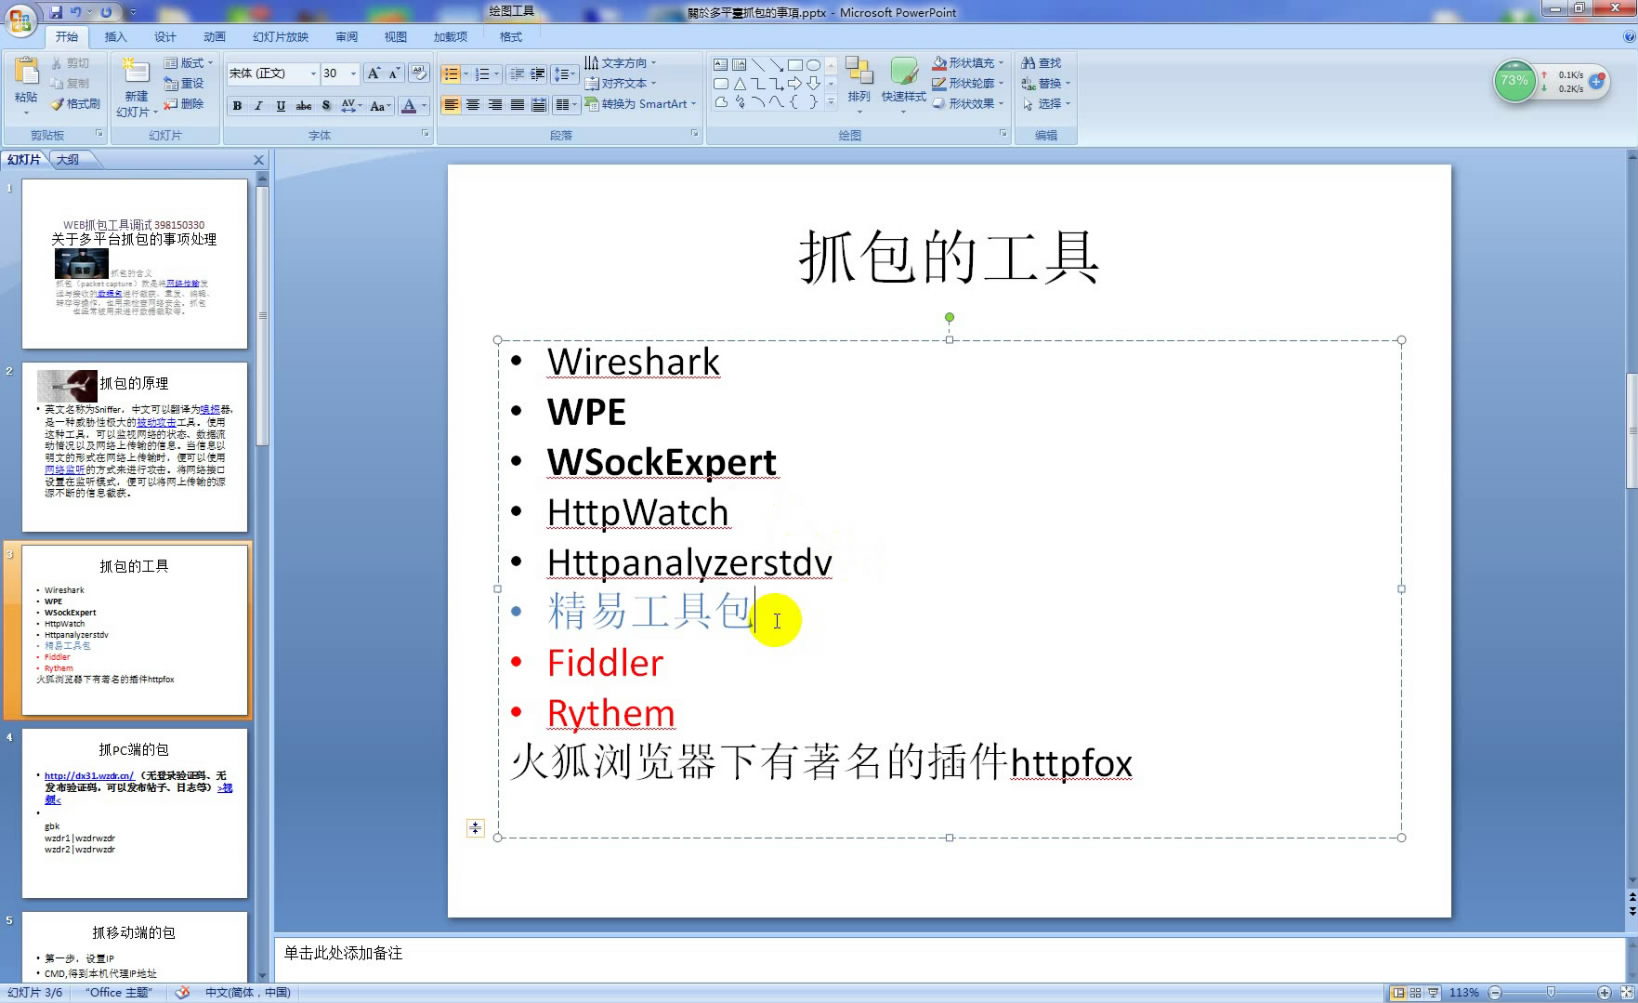Toggle center text alignment
1638x1003 pixels.
pyautogui.click(x=473, y=105)
